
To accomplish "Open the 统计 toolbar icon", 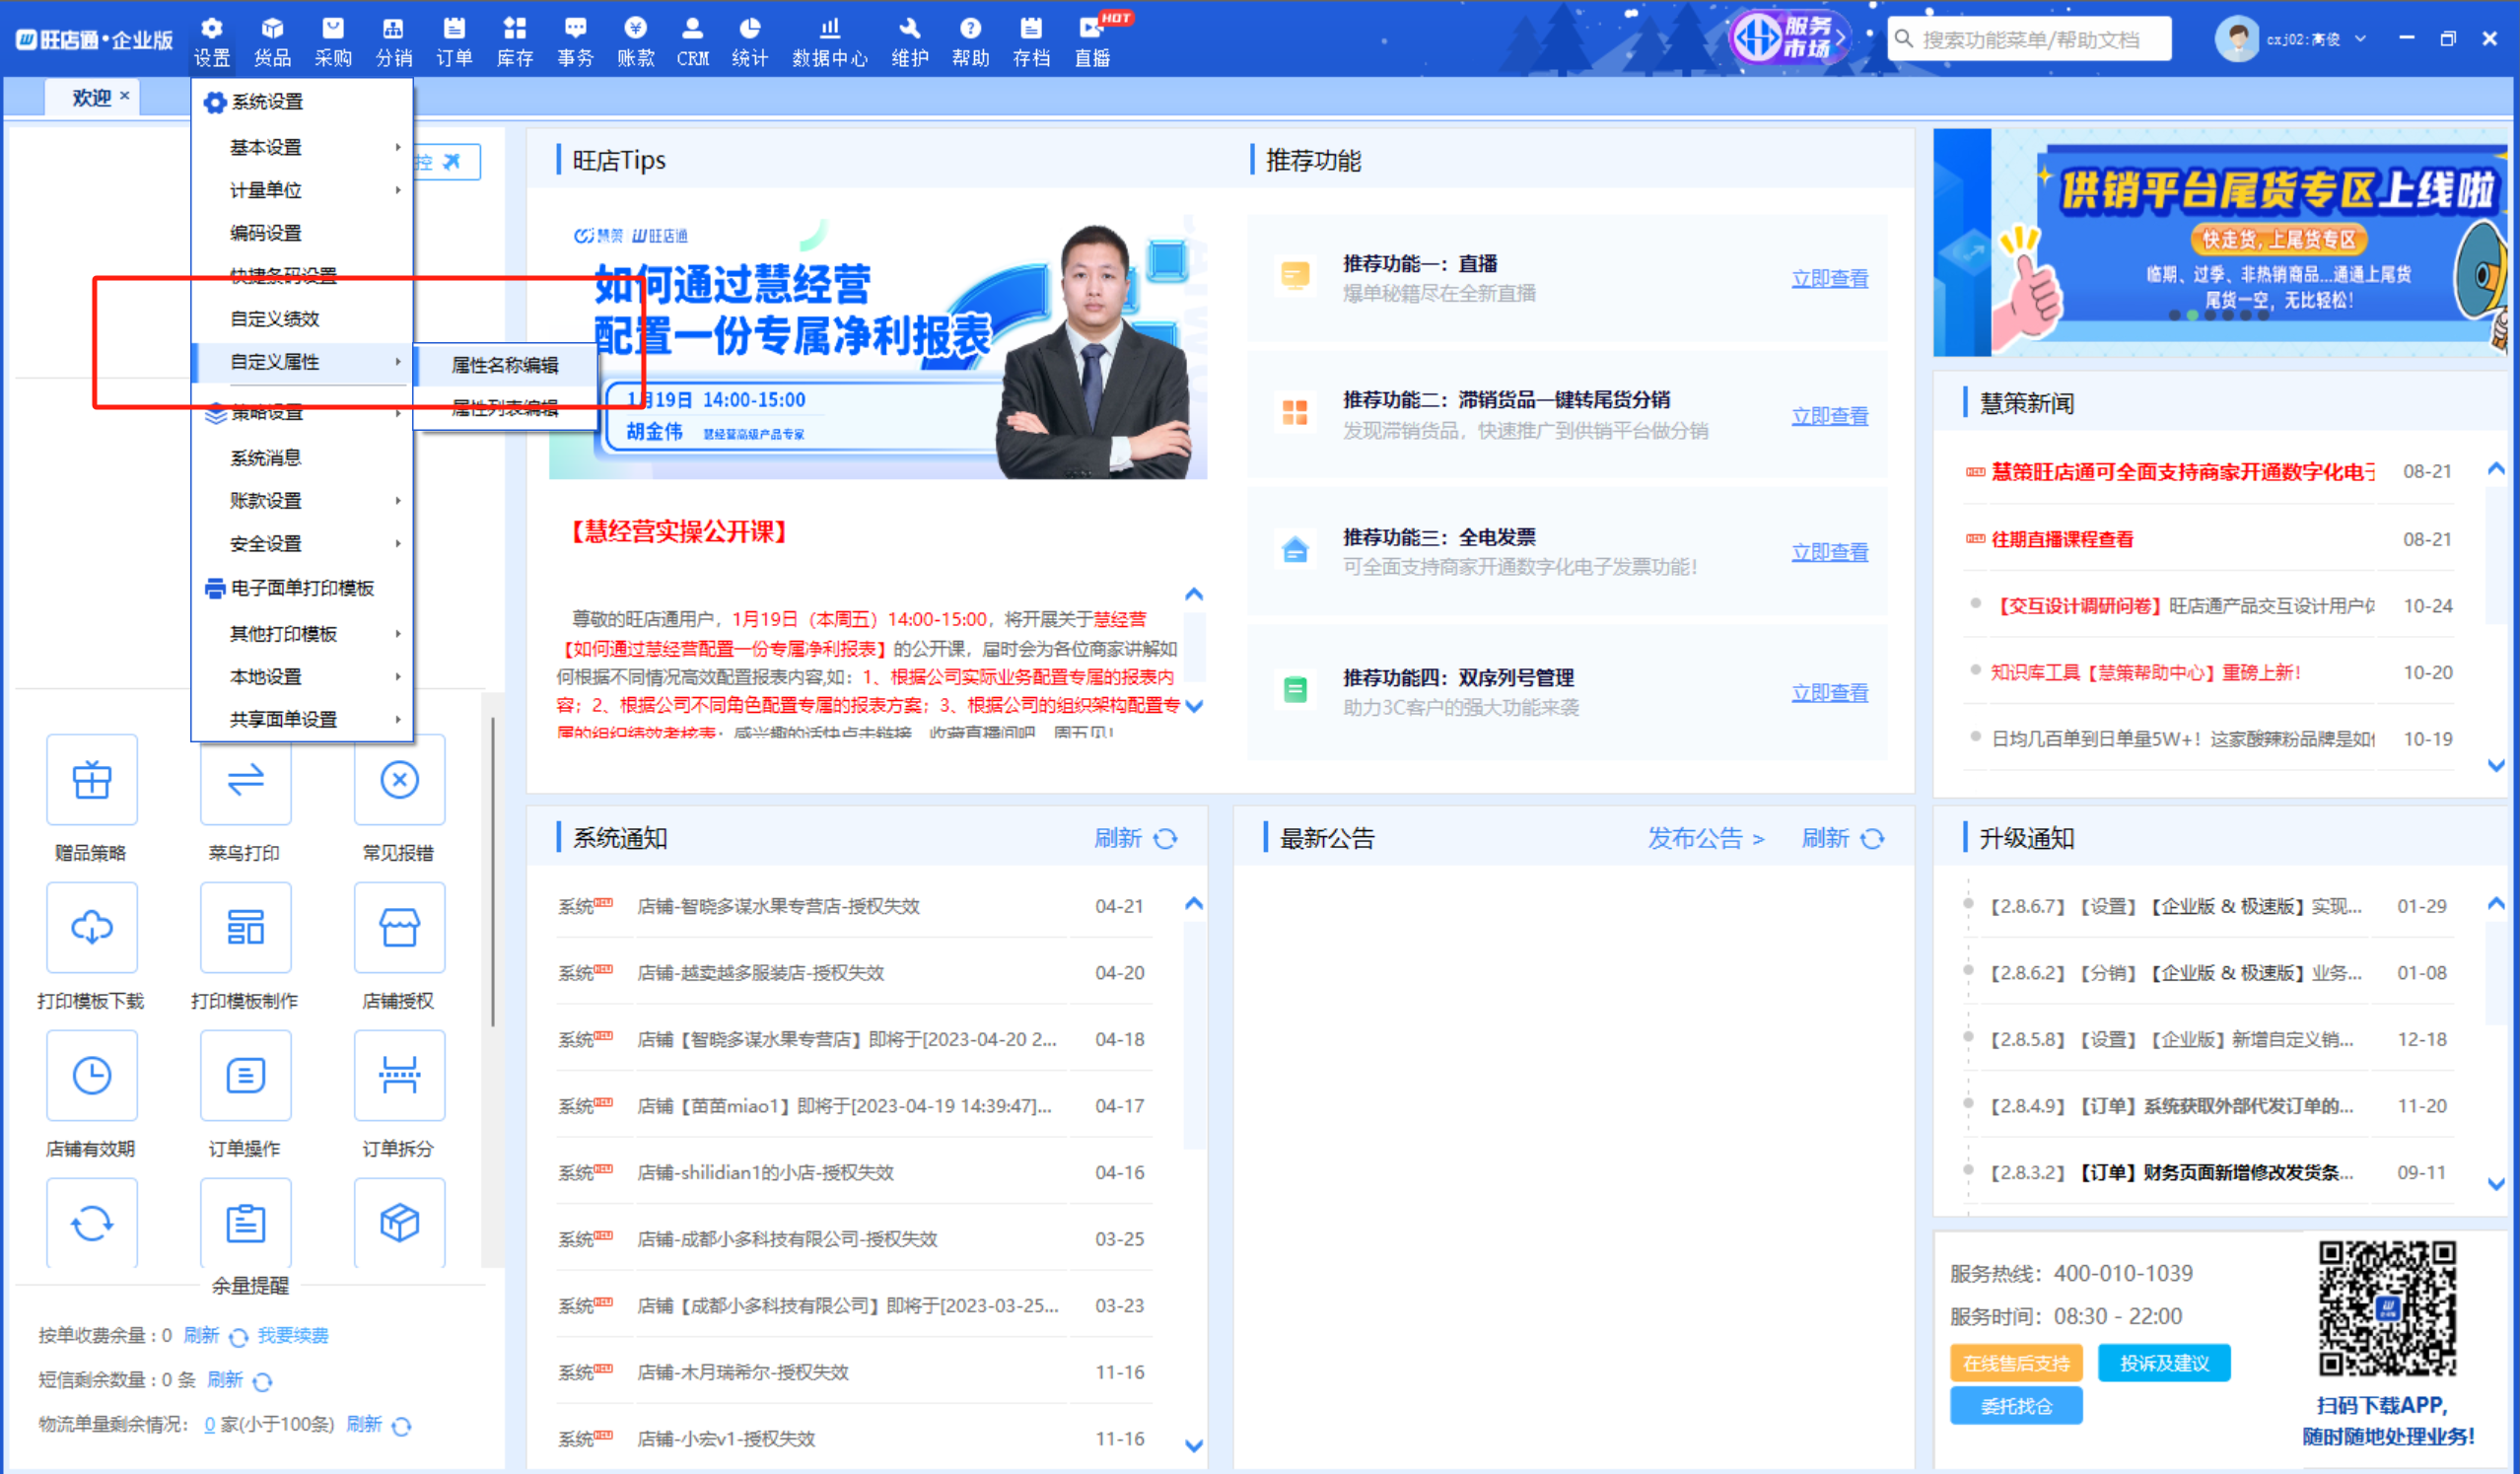I will pyautogui.click(x=749, y=41).
